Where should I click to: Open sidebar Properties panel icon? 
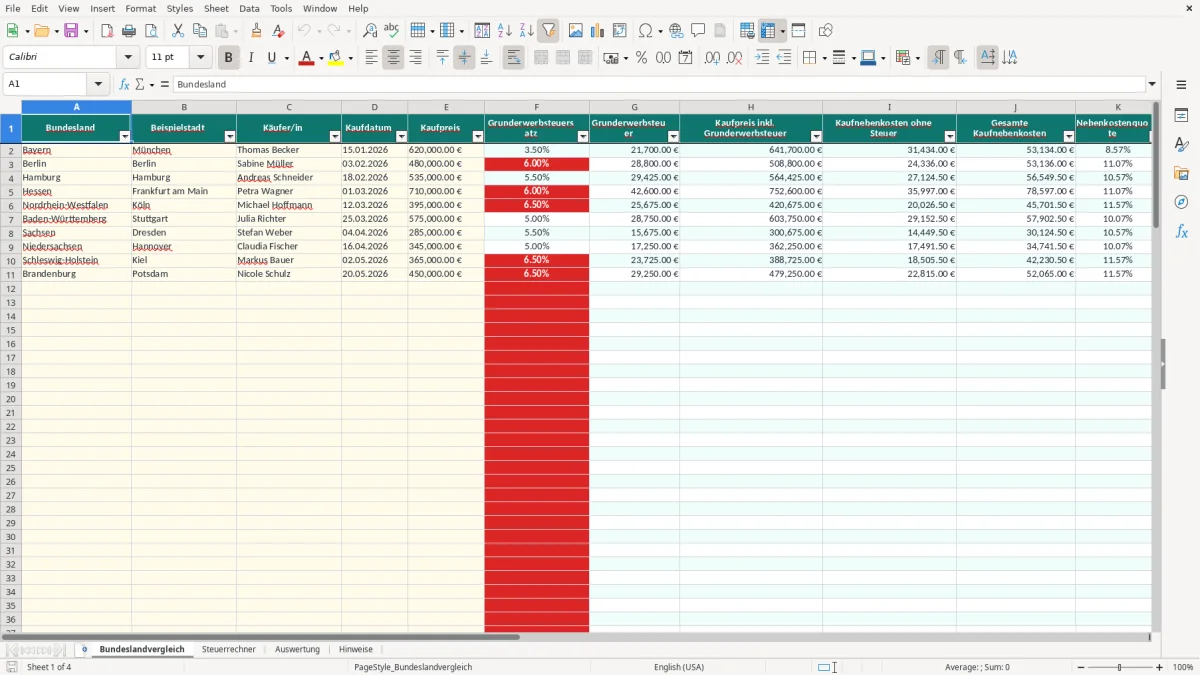click(x=1181, y=116)
